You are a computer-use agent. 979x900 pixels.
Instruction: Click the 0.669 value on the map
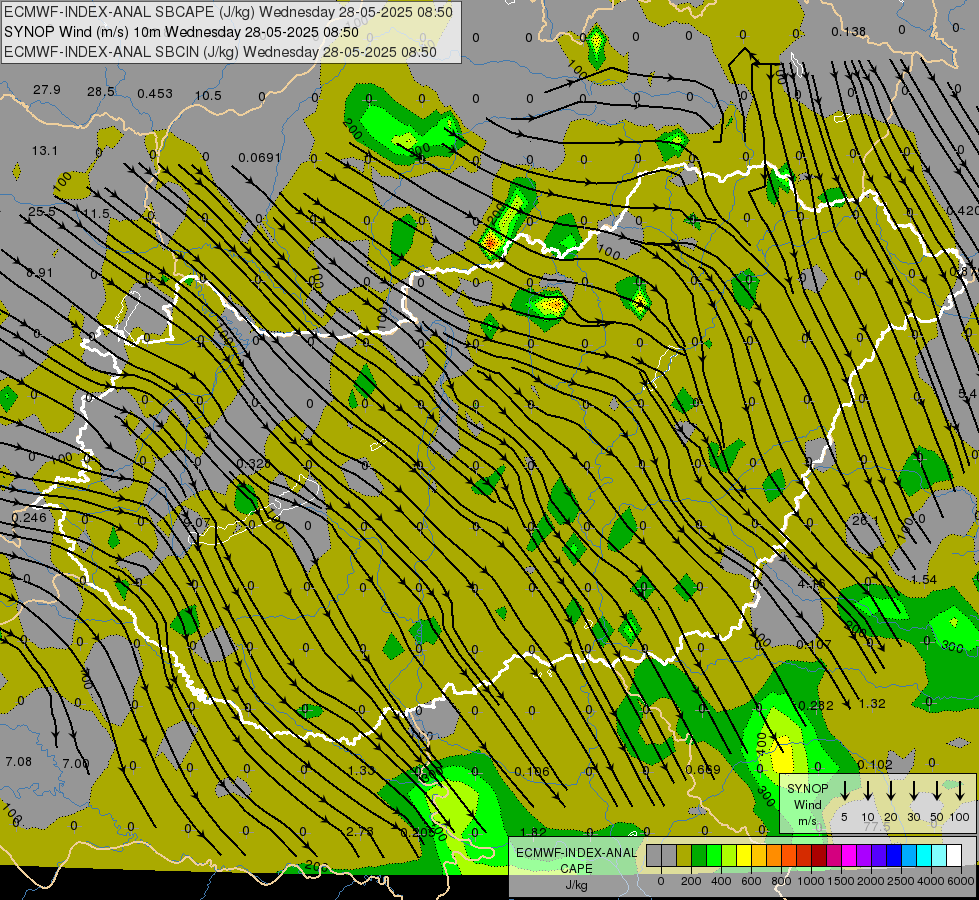coord(703,769)
